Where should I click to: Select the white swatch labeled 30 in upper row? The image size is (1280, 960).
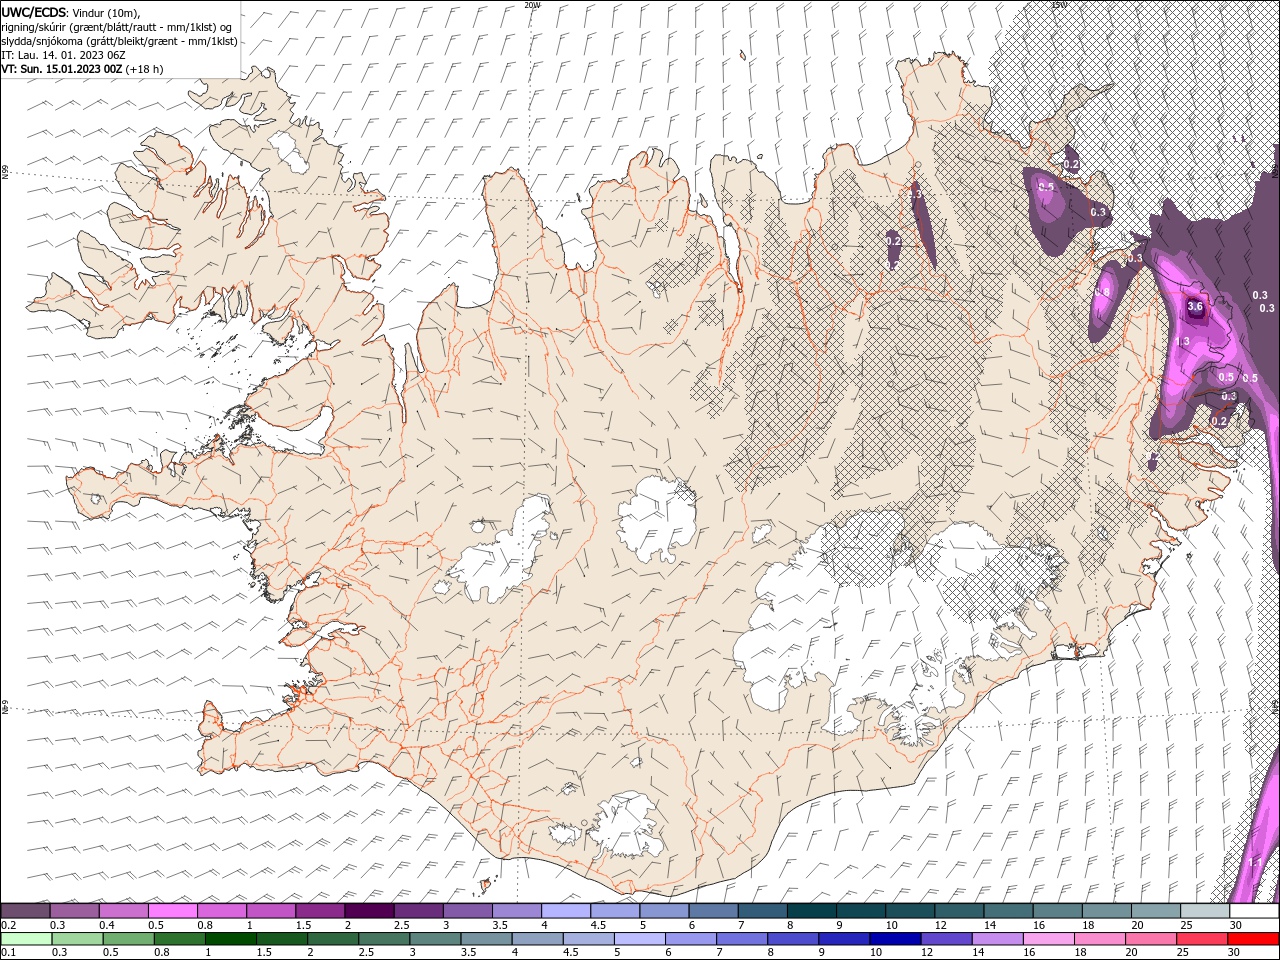point(1254,911)
